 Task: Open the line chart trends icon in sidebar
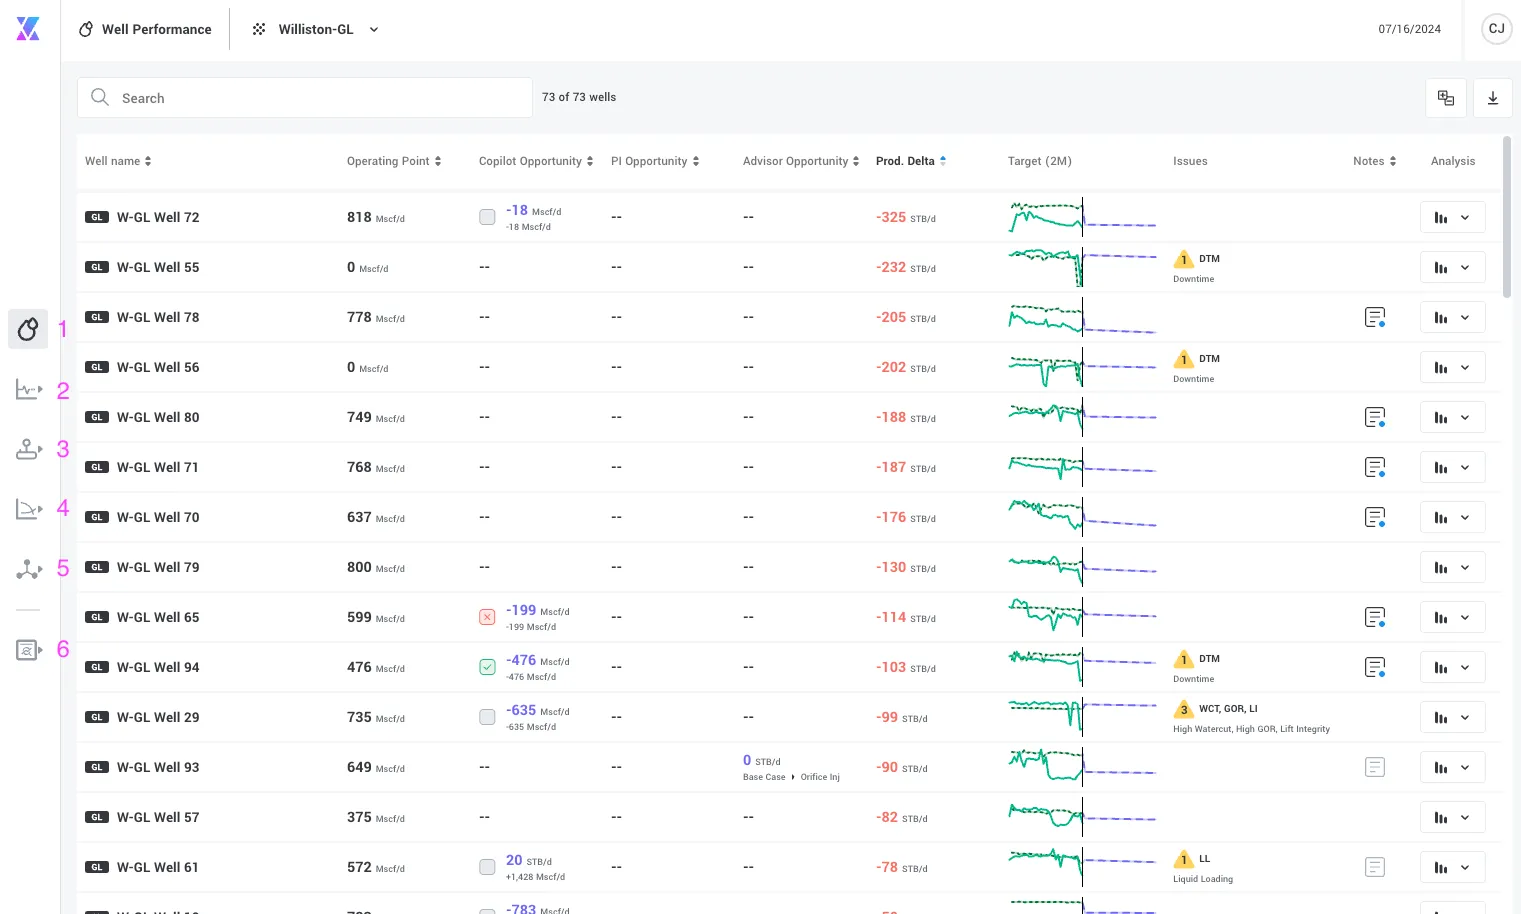28,389
